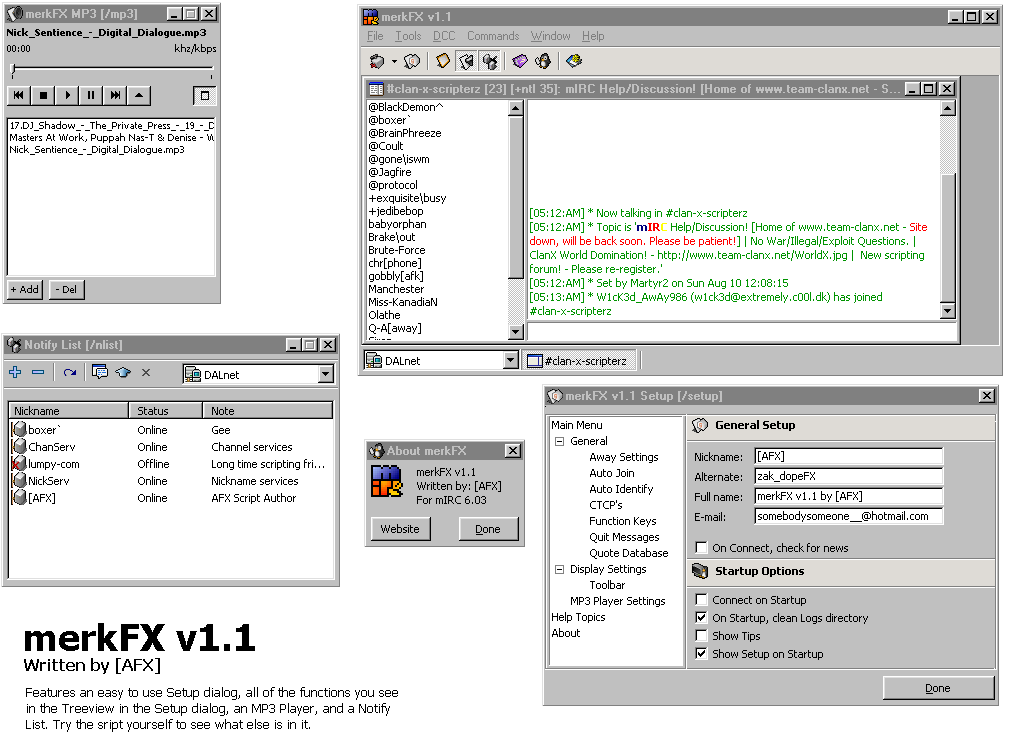
Task: Skip to next track in MP3 player
Action: pos(115,95)
